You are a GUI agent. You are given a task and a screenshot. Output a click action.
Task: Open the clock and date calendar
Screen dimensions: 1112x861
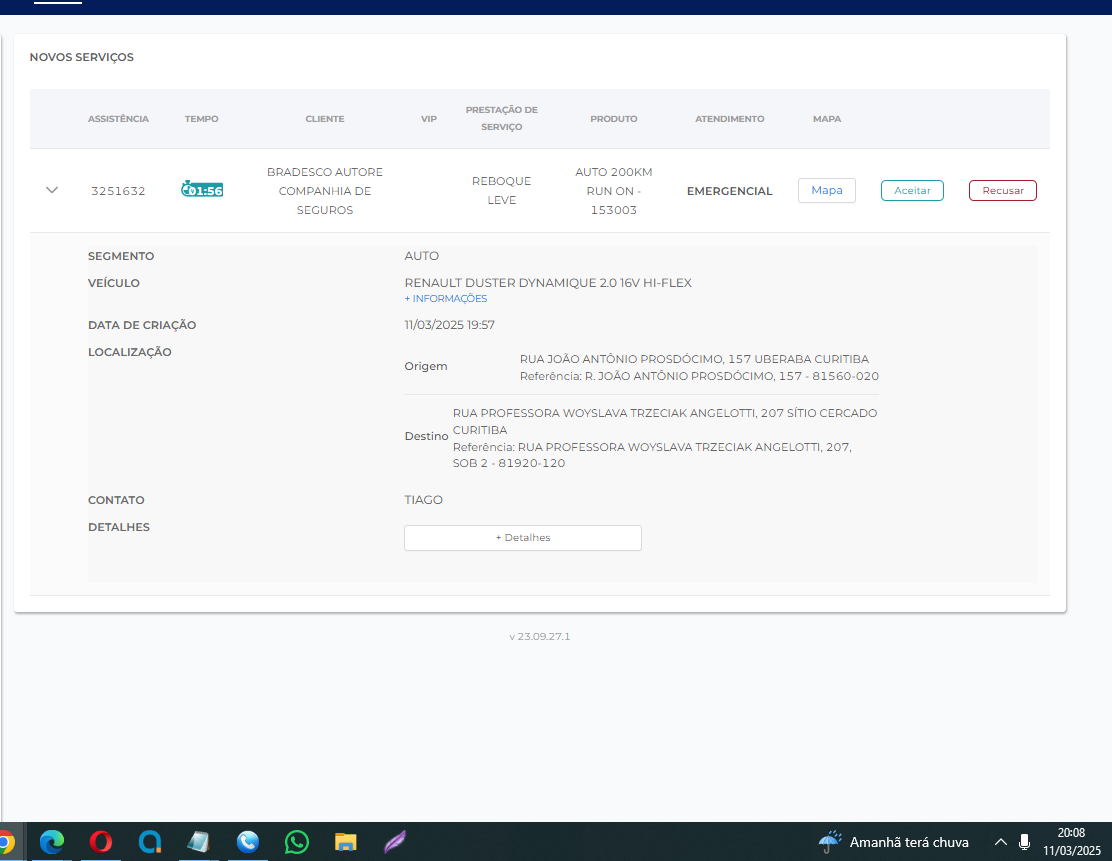1070,841
